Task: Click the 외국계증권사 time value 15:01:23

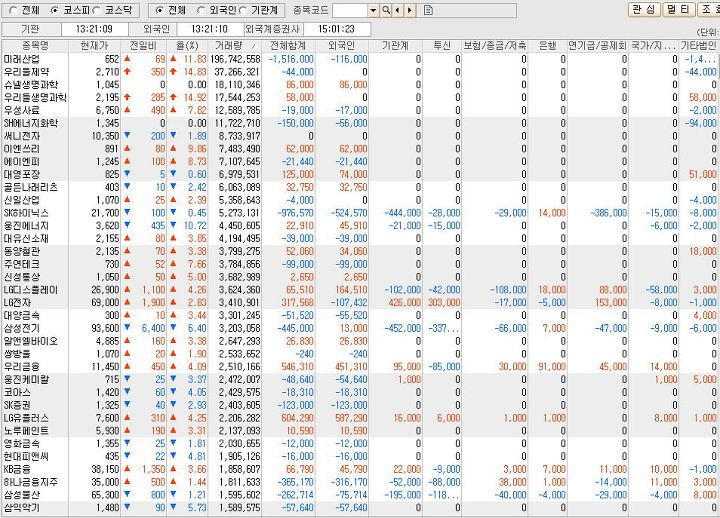Action: coord(336,29)
